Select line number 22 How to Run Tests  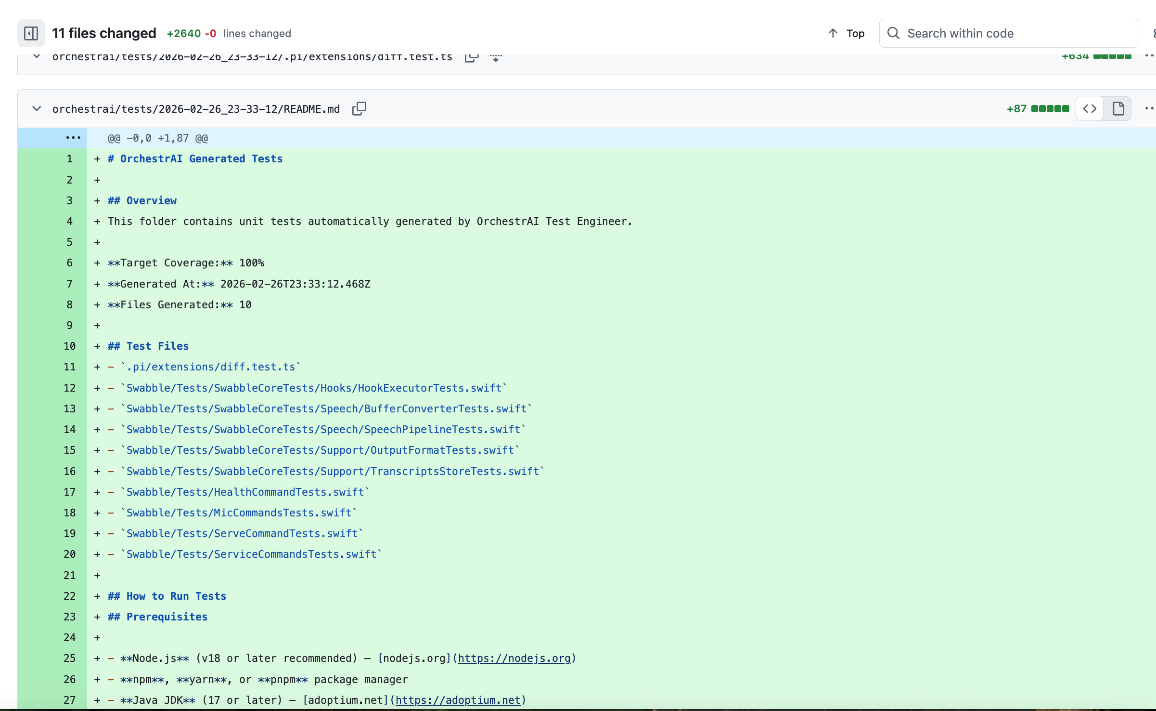coord(69,596)
